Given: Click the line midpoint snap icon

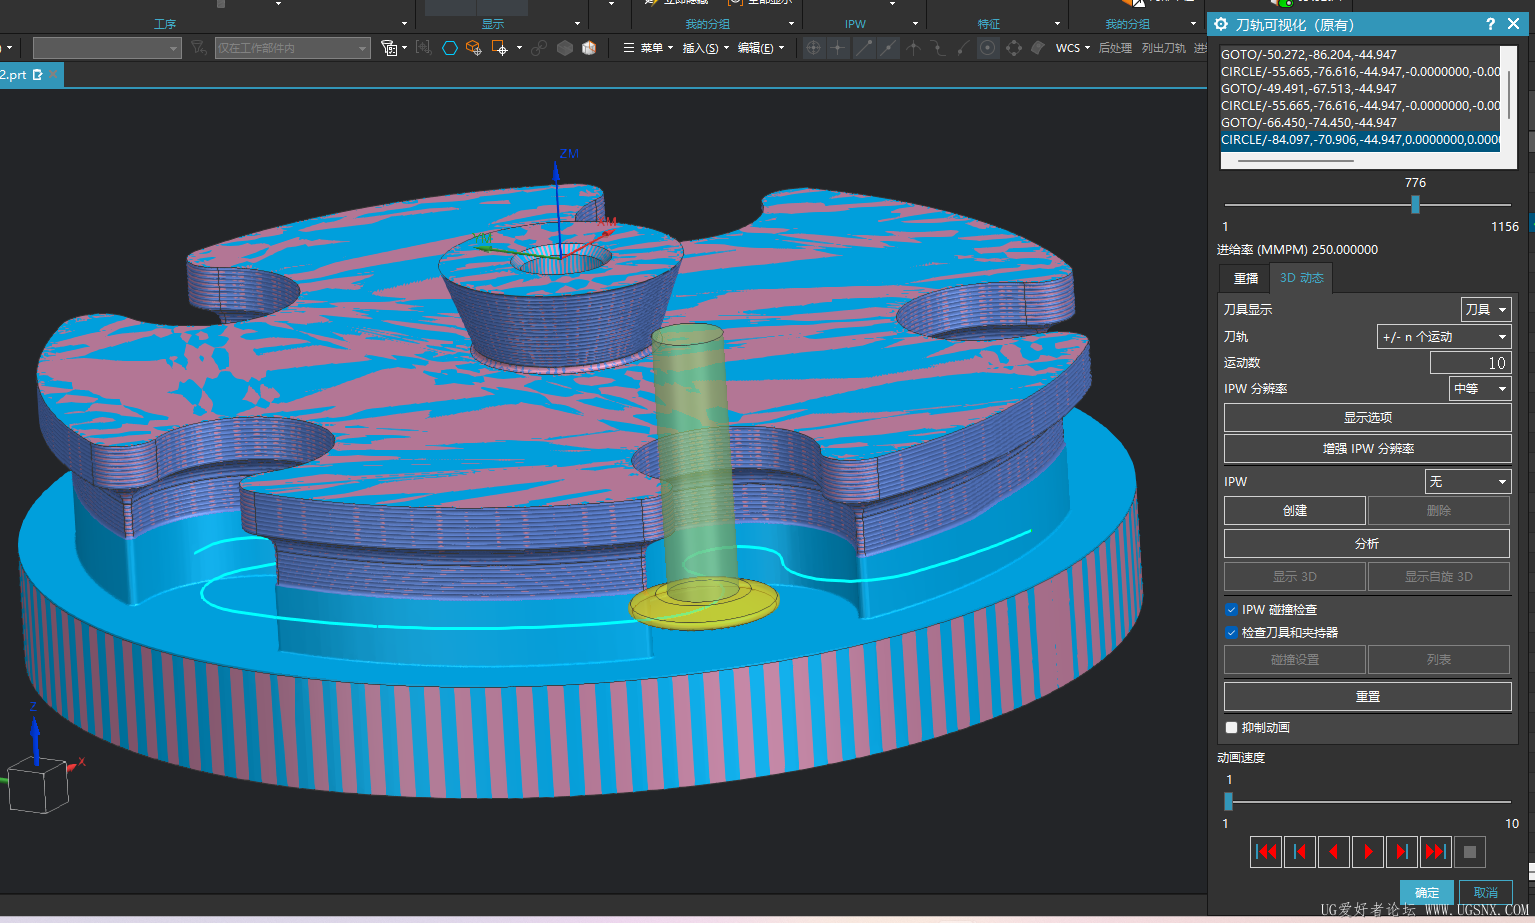Looking at the screenshot, I should point(888,48).
